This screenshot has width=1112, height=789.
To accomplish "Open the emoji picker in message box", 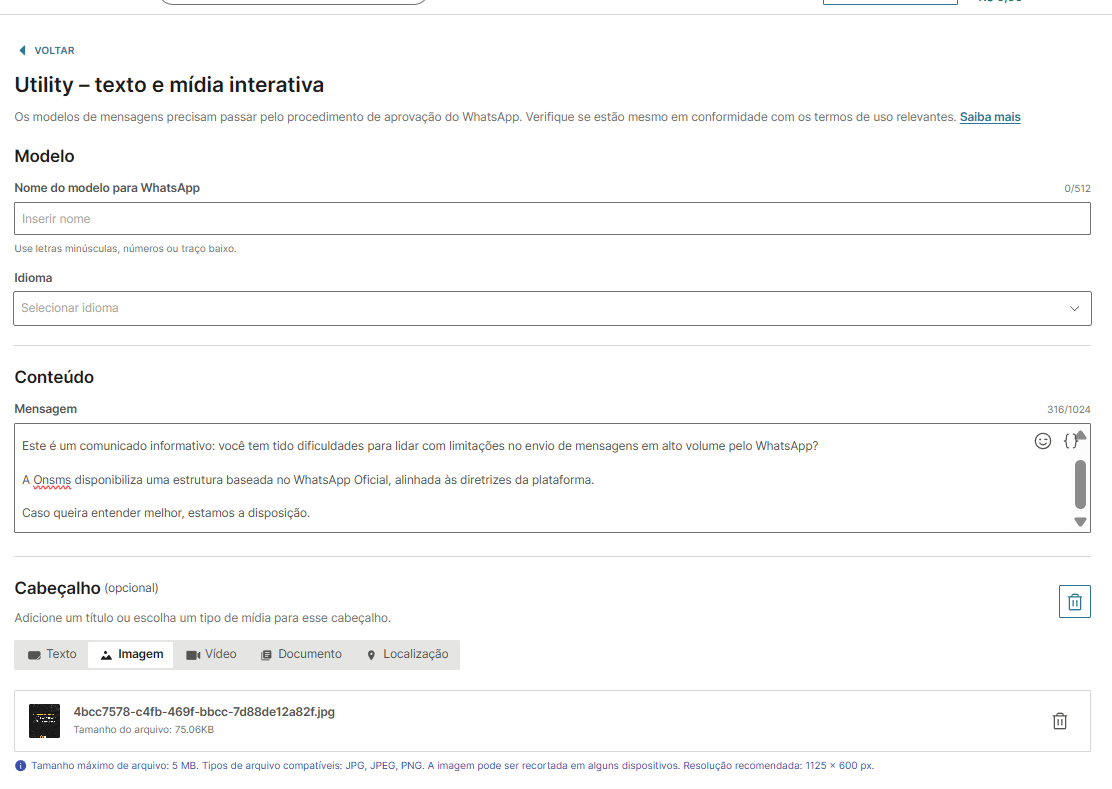I will coord(1043,441).
